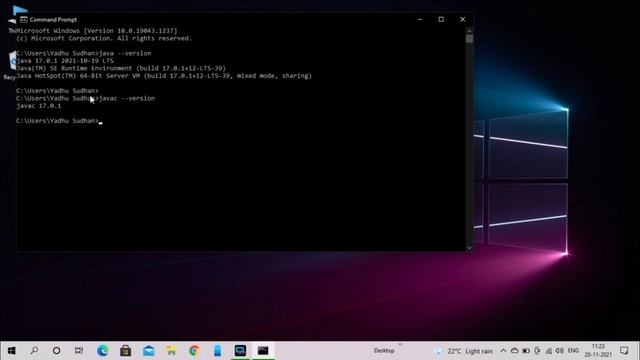The height and width of the screenshot is (360, 640).
Task: Click the Command Prompt title text
Action: tap(53, 20)
